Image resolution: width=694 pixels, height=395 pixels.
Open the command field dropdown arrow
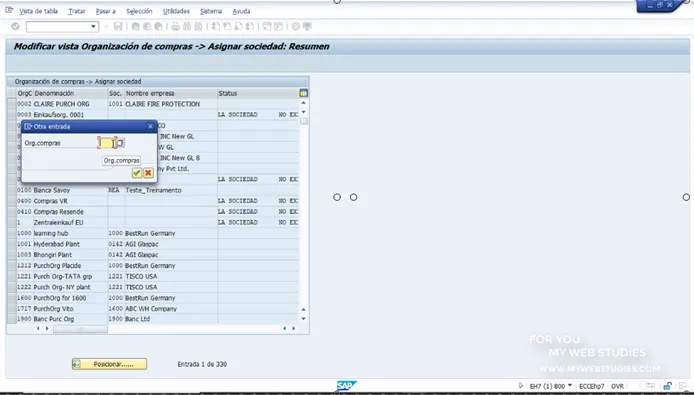(93, 27)
